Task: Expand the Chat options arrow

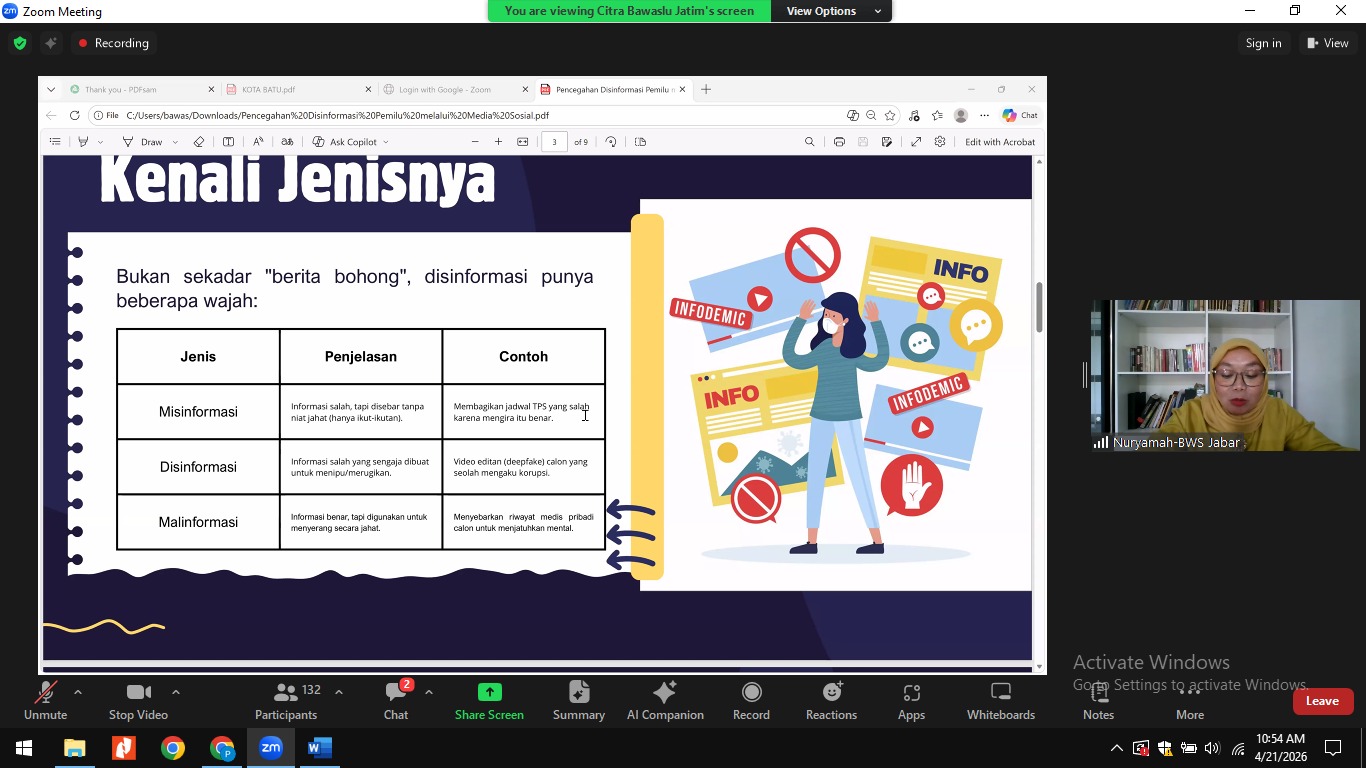Action: pos(429,692)
